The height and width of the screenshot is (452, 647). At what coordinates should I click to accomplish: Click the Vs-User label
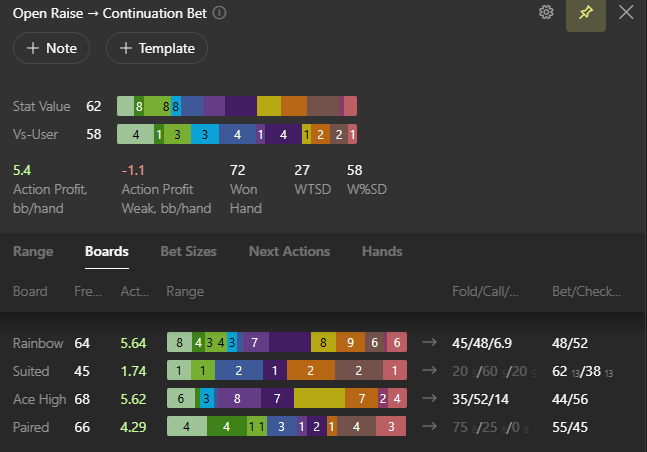click(35, 135)
